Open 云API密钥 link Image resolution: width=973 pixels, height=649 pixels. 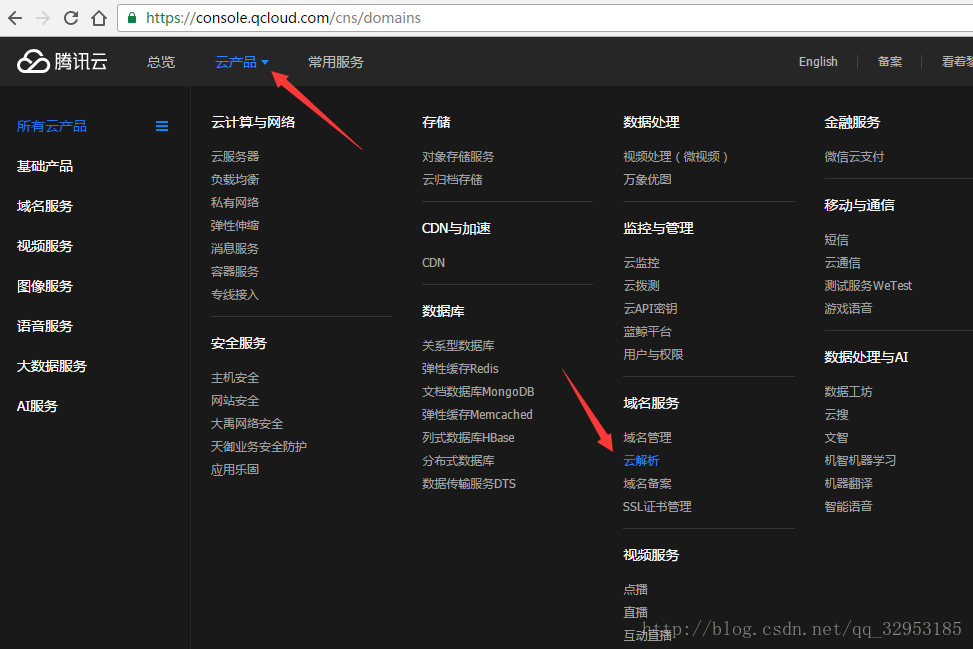click(650, 308)
